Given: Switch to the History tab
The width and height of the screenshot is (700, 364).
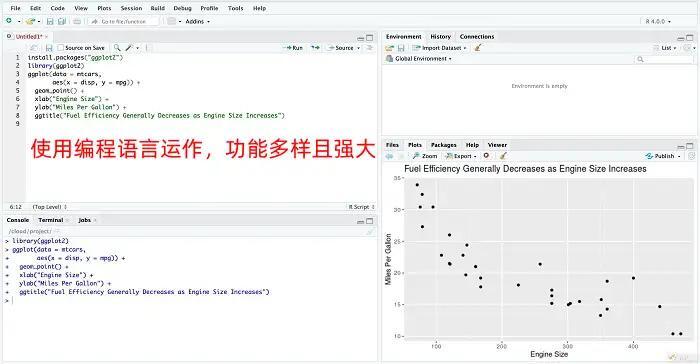Looking at the screenshot, I should click(x=441, y=37).
